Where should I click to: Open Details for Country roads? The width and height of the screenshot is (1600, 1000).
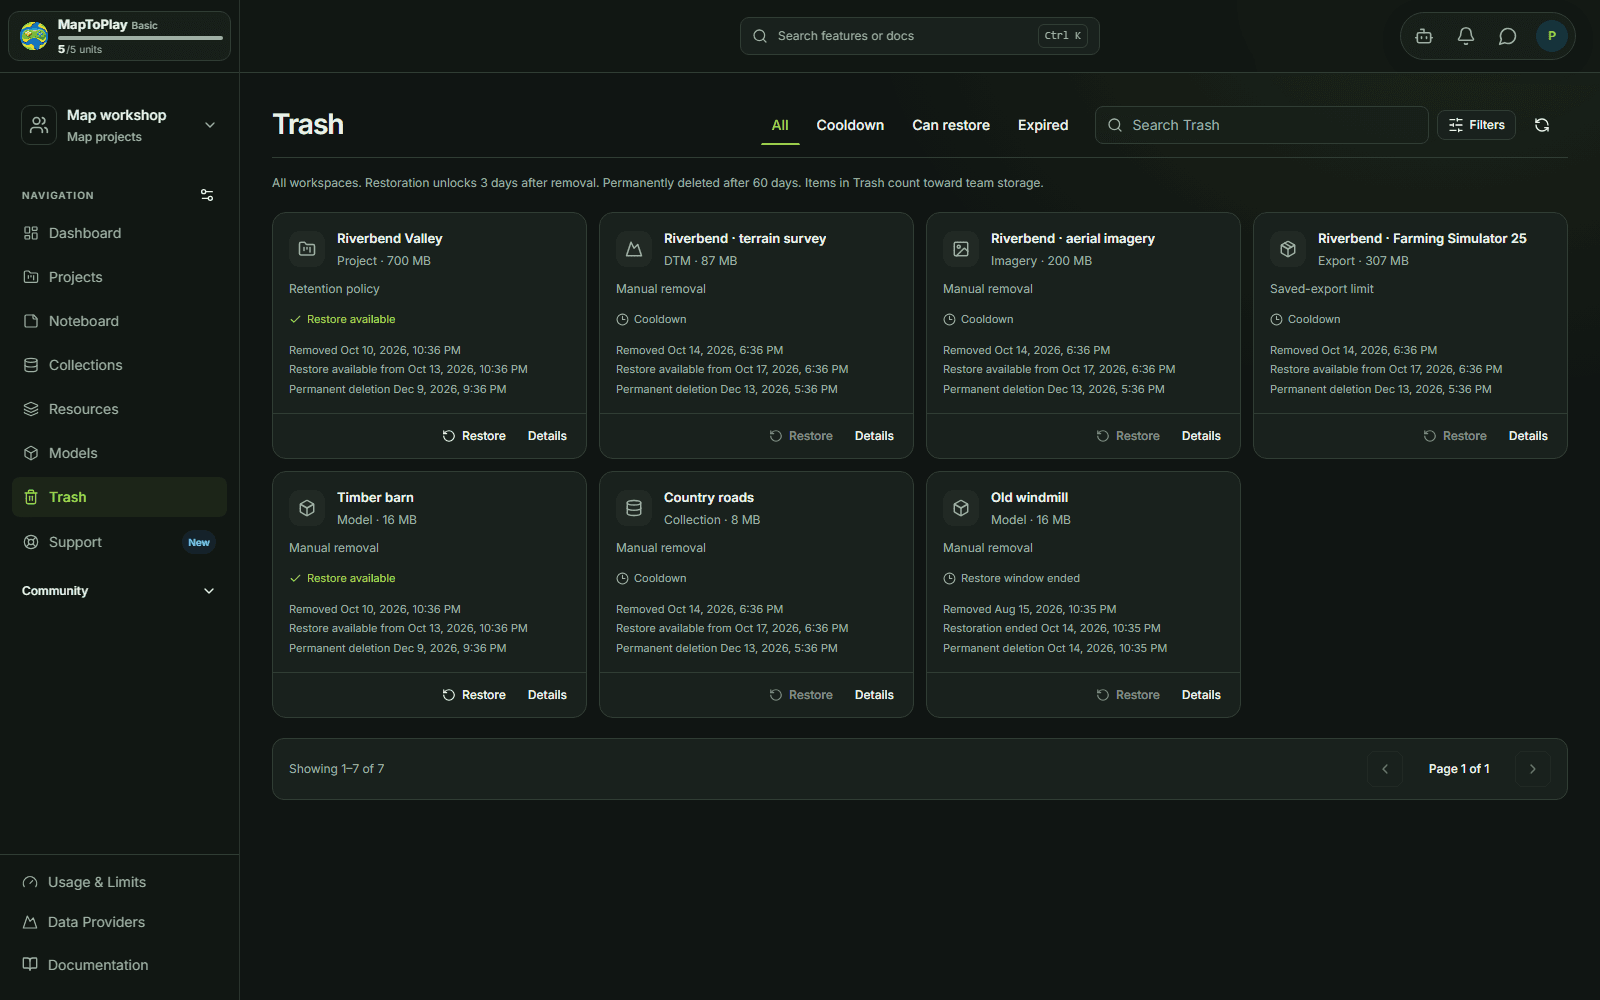tap(874, 695)
